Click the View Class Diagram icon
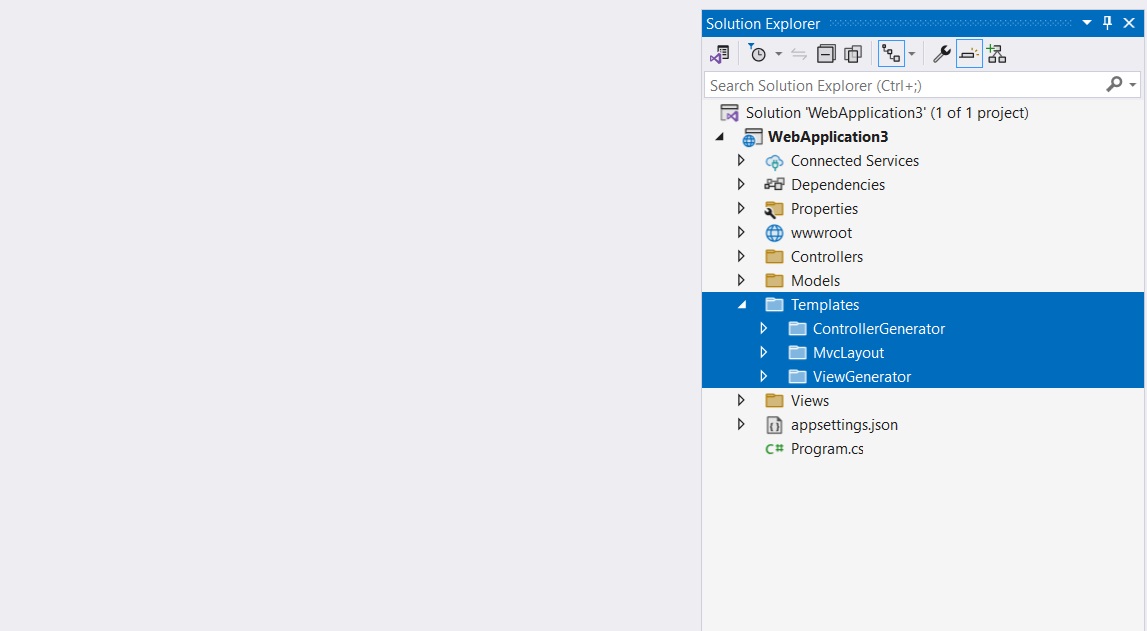The width and height of the screenshot is (1147, 631). [996, 54]
